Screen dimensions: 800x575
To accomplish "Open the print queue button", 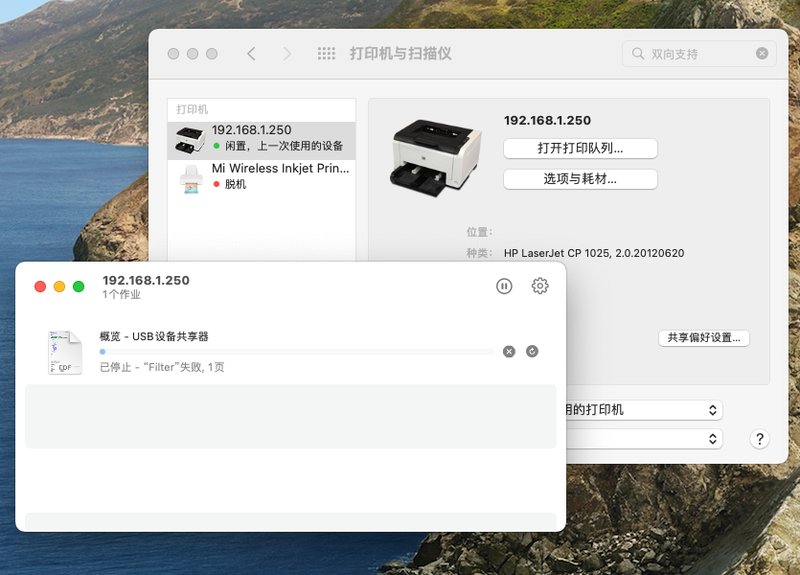I will pos(580,148).
